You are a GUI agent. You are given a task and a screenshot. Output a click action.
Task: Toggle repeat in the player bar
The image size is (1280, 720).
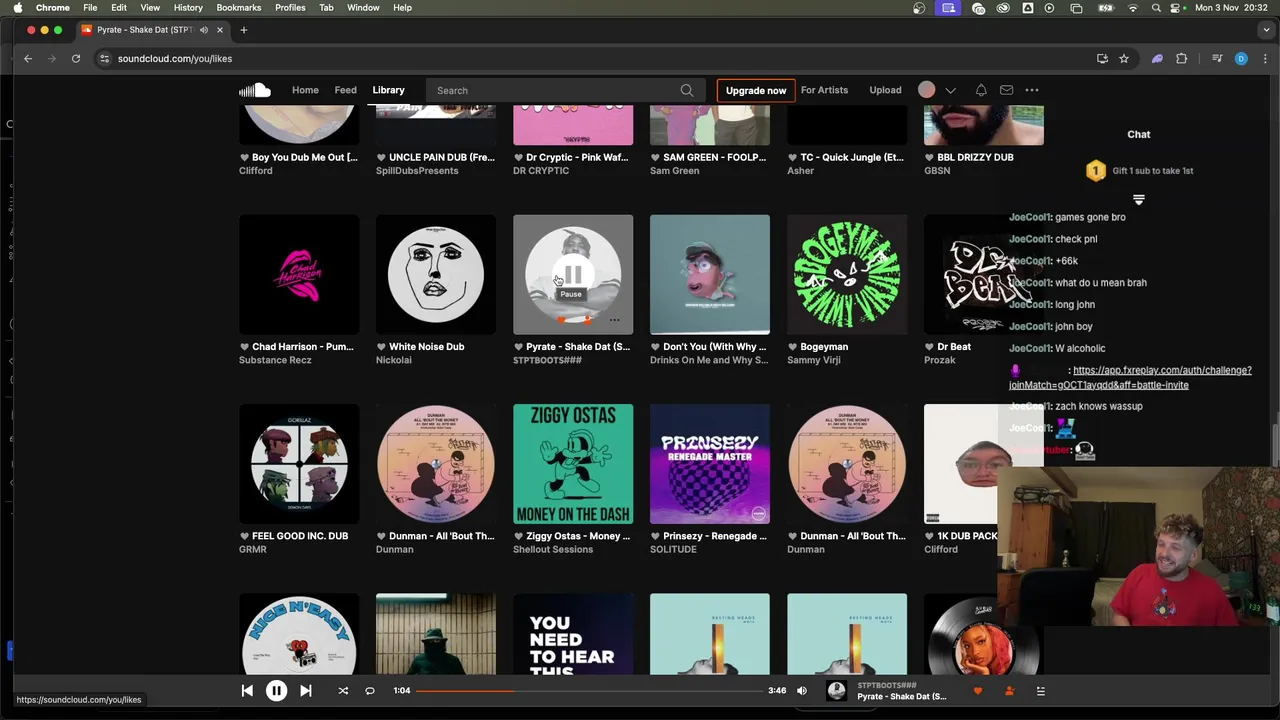tap(370, 691)
